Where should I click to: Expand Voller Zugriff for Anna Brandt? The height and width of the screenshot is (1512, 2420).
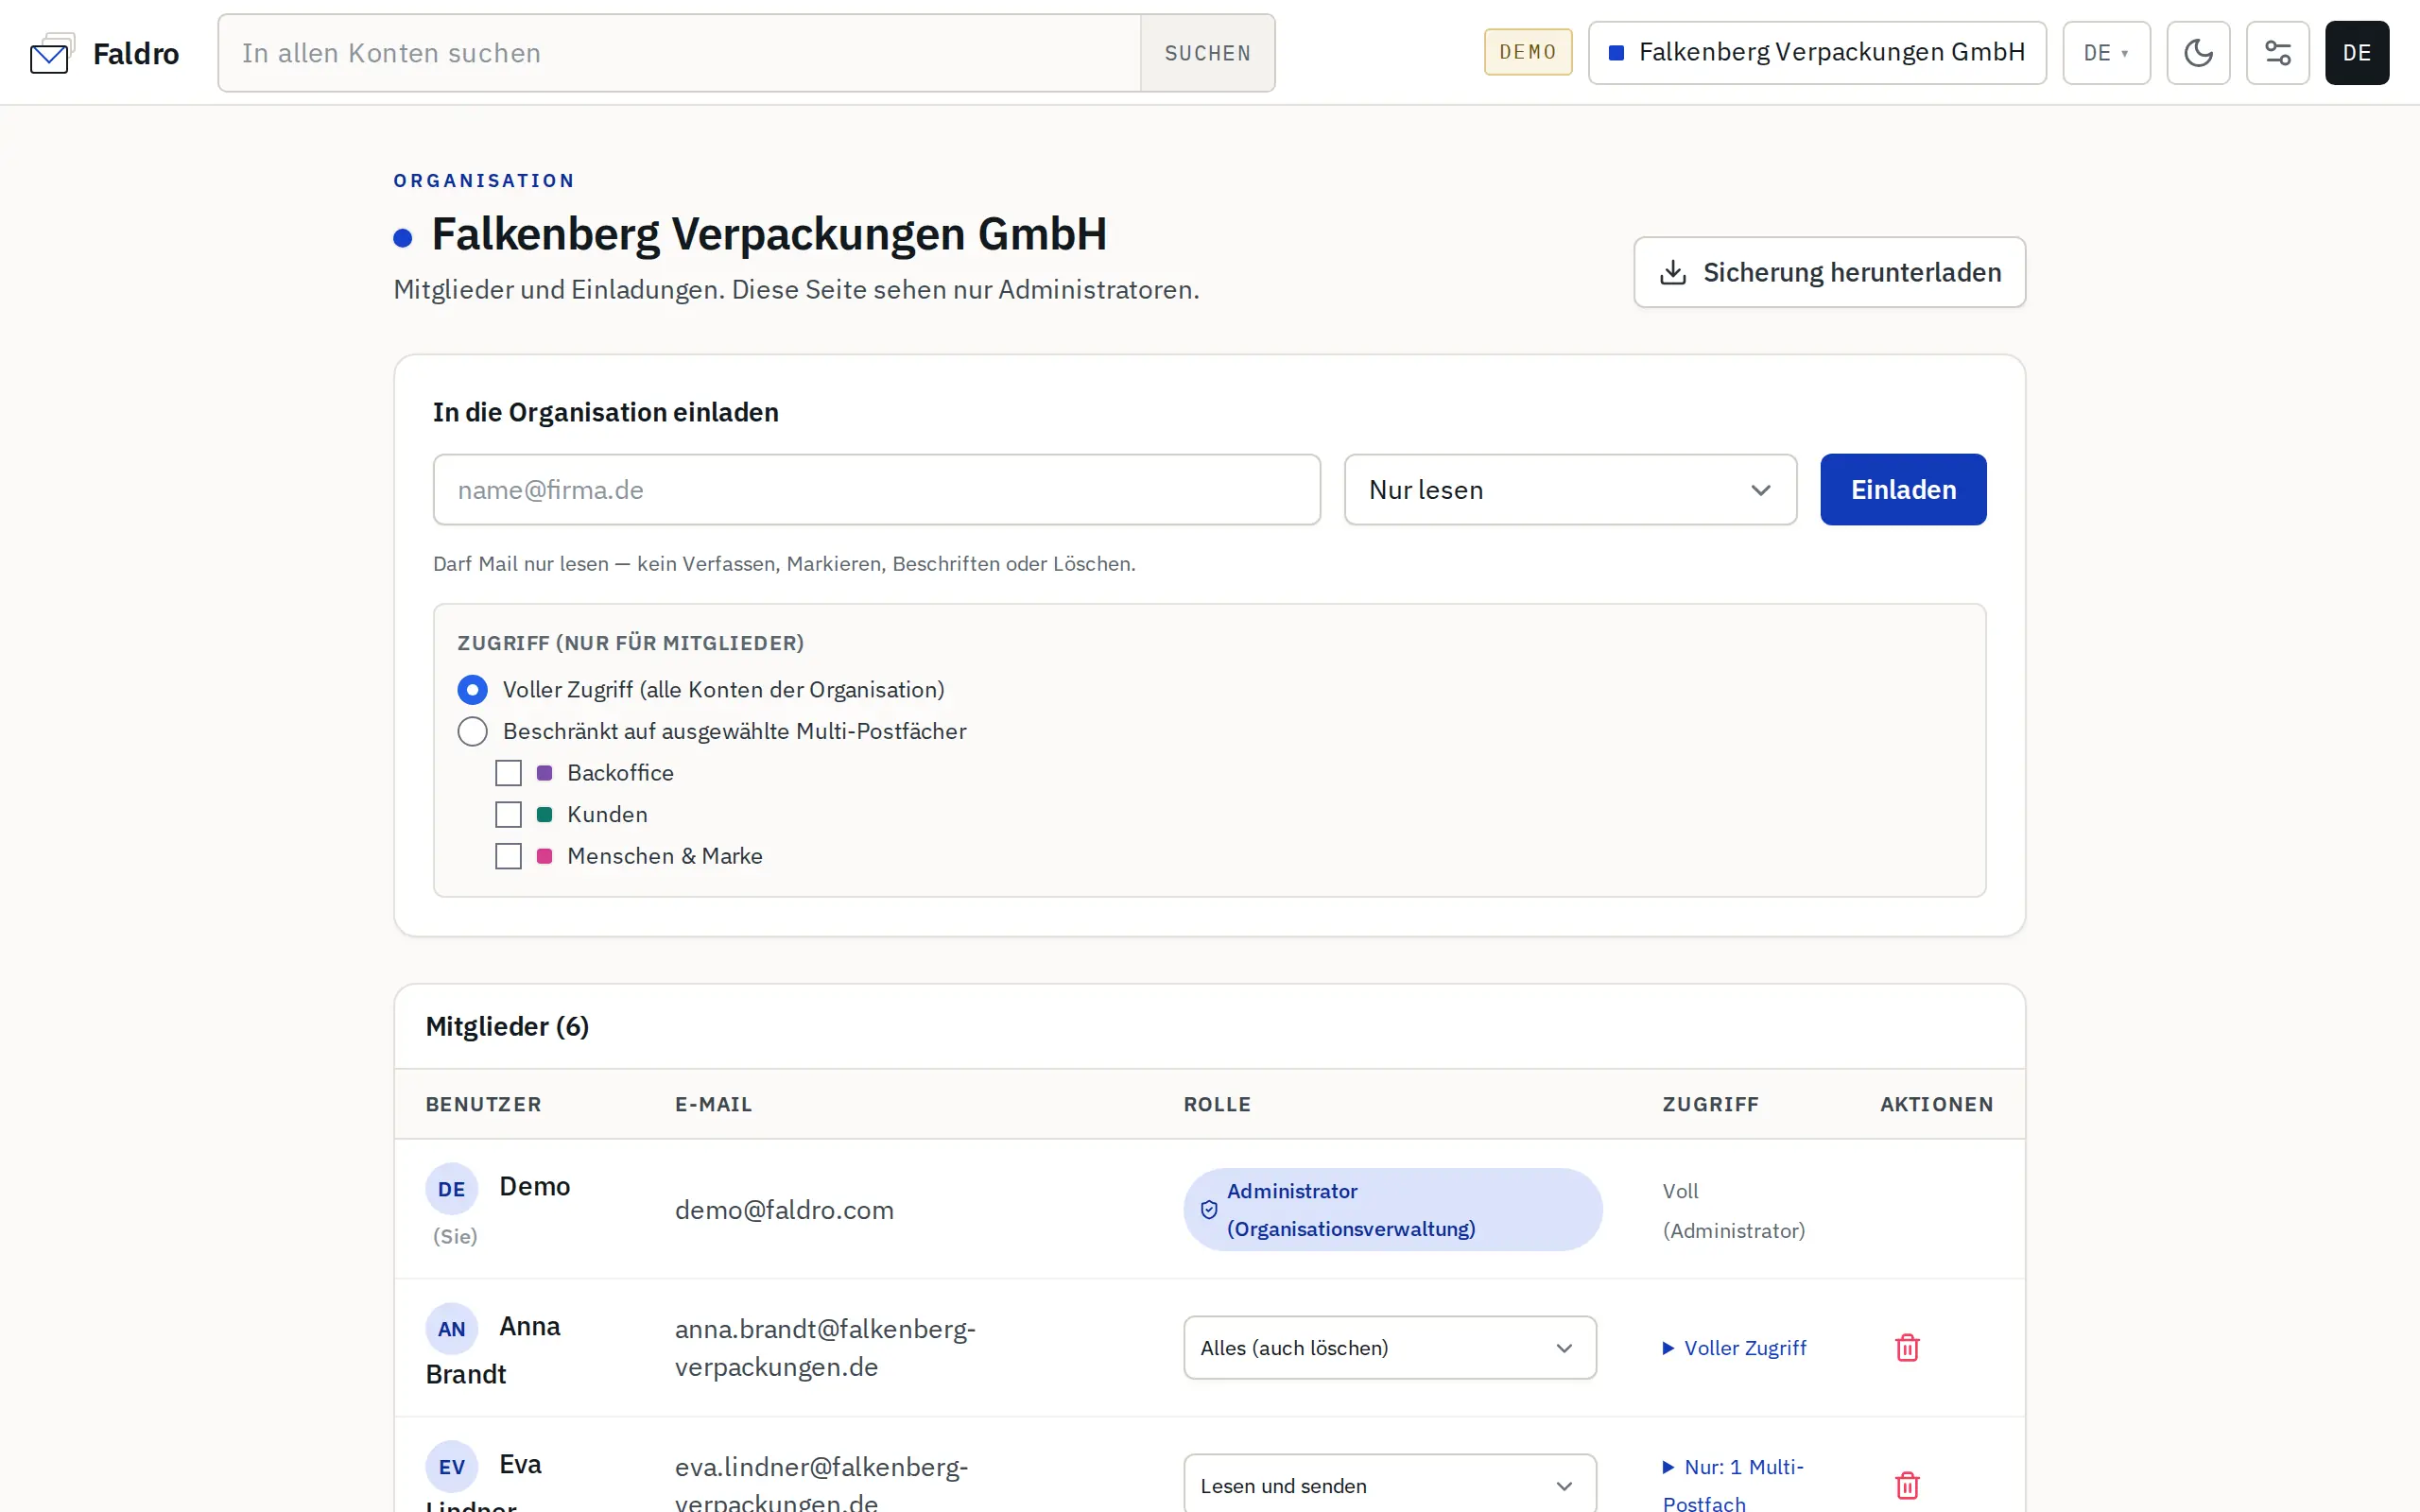[x=1734, y=1348]
